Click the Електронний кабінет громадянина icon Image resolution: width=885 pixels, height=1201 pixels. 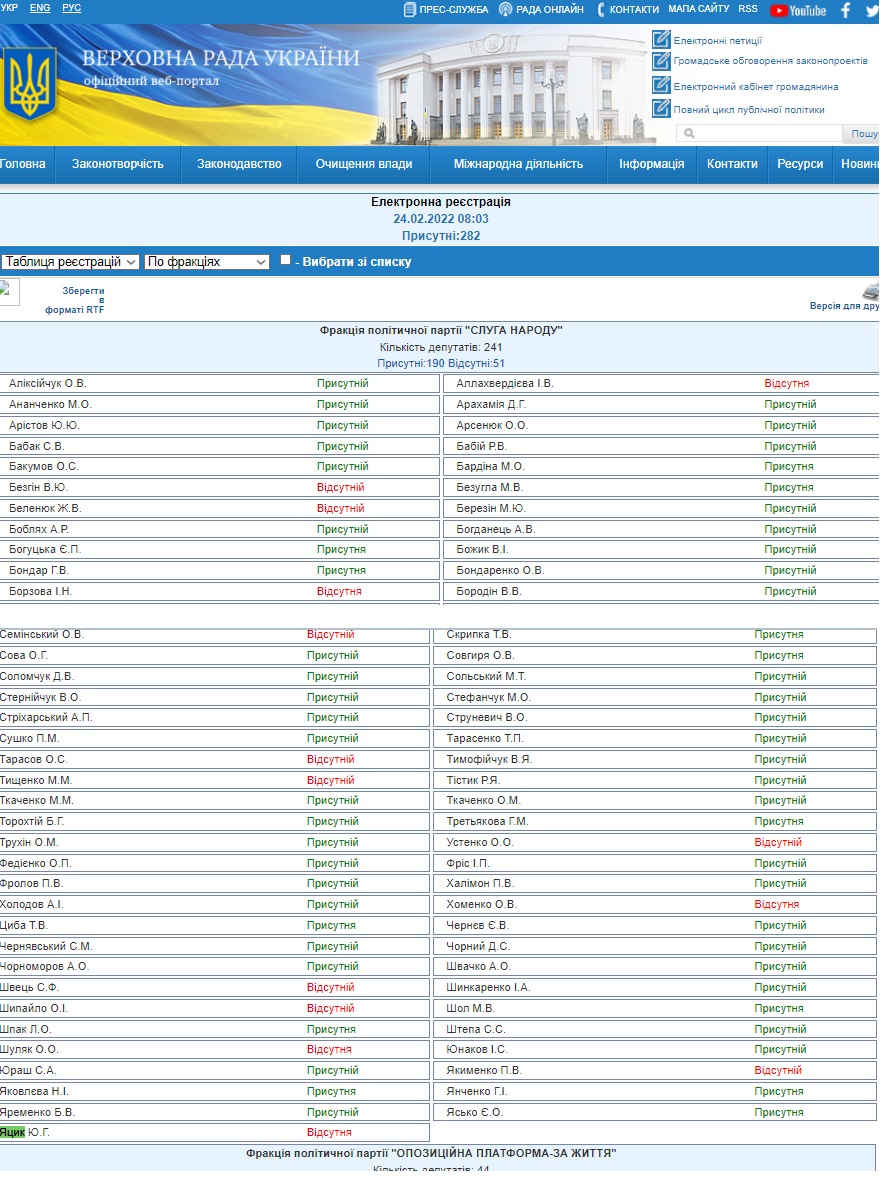[661, 86]
